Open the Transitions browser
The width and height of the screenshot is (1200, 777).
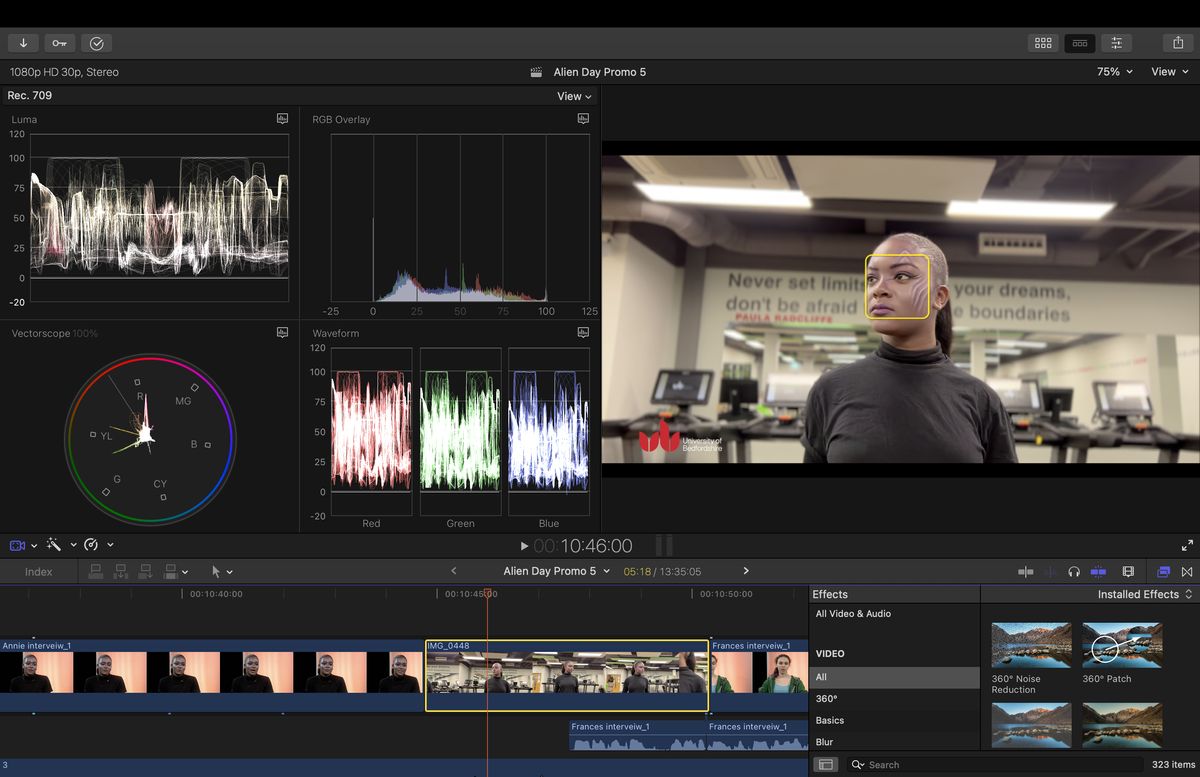1187,571
